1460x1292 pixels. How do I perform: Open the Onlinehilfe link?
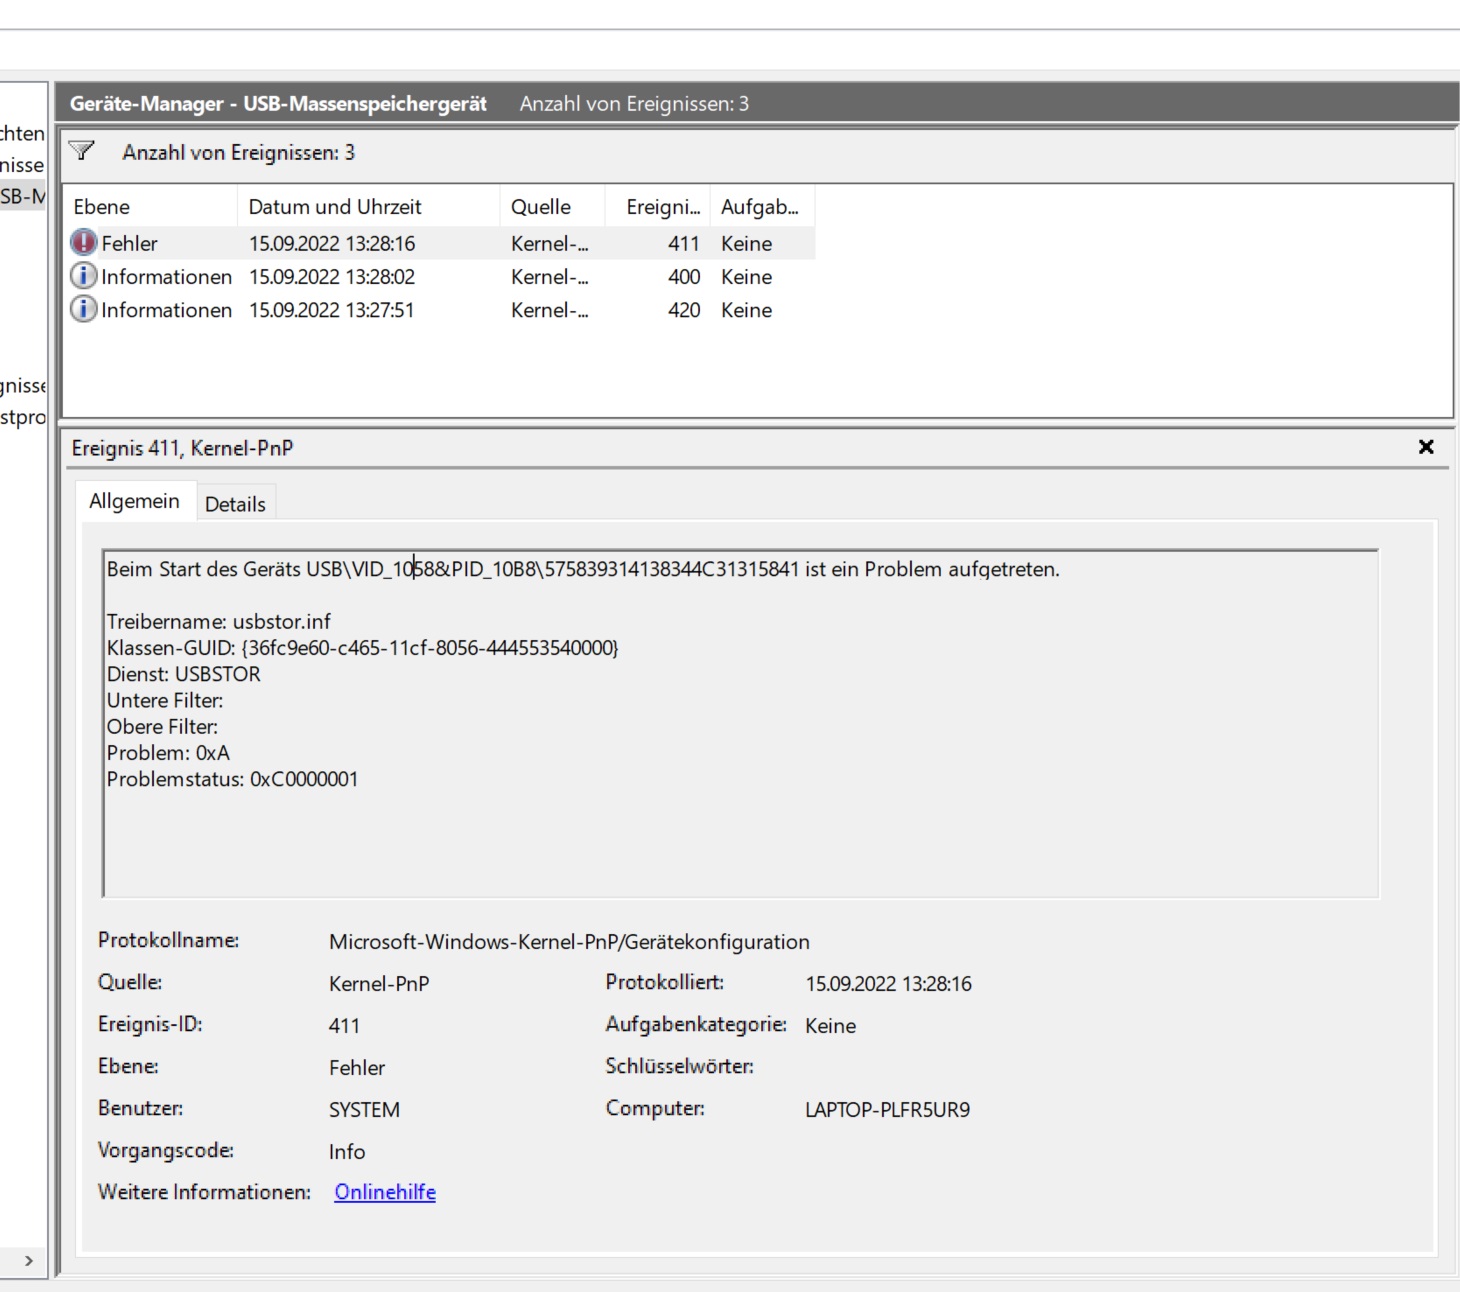(x=385, y=1192)
